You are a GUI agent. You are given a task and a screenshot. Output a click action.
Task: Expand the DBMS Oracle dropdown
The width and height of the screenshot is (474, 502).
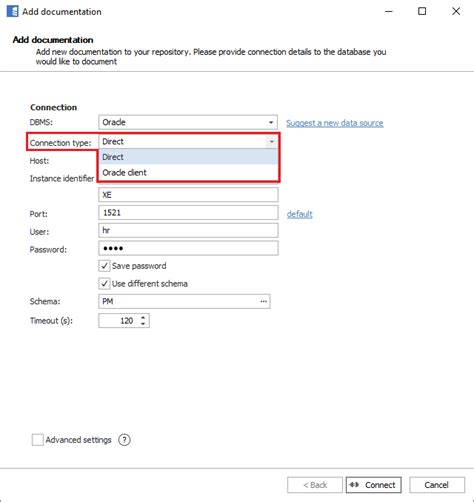coord(271,122)
